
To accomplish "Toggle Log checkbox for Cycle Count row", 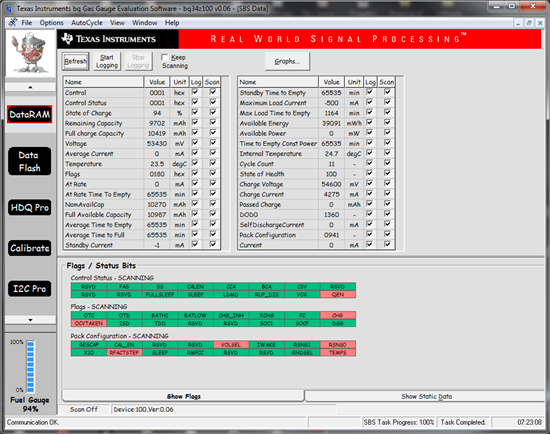I will (x=369, y=163).
